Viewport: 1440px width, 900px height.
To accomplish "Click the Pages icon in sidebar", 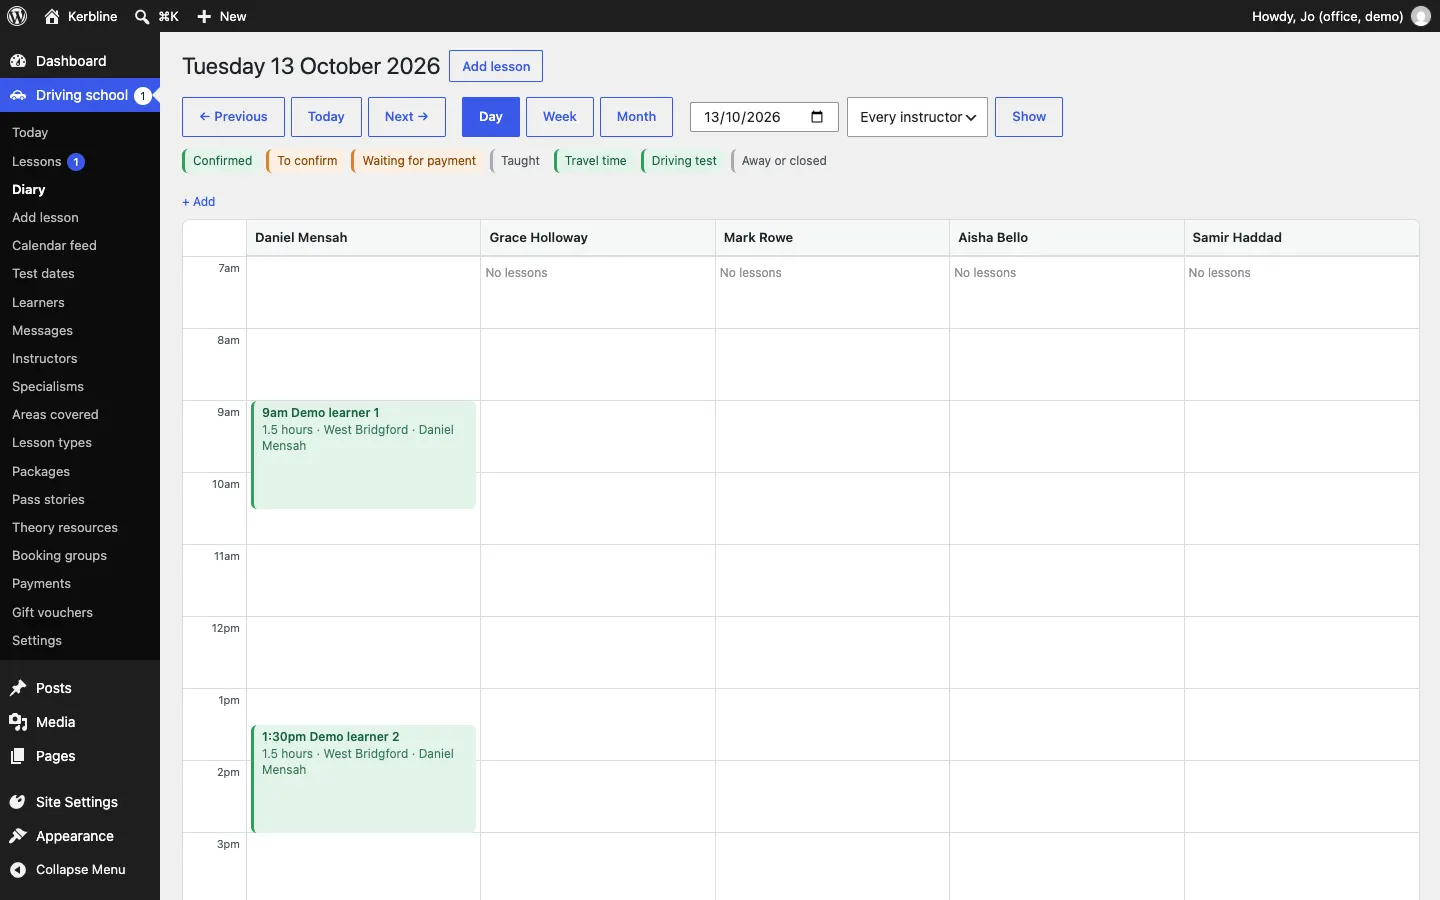I will [x=18, y=756].
